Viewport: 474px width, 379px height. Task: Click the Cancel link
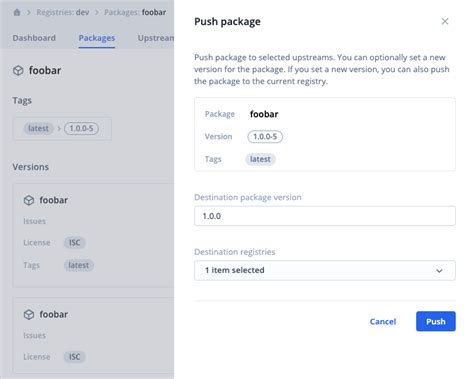click(383, 322)
